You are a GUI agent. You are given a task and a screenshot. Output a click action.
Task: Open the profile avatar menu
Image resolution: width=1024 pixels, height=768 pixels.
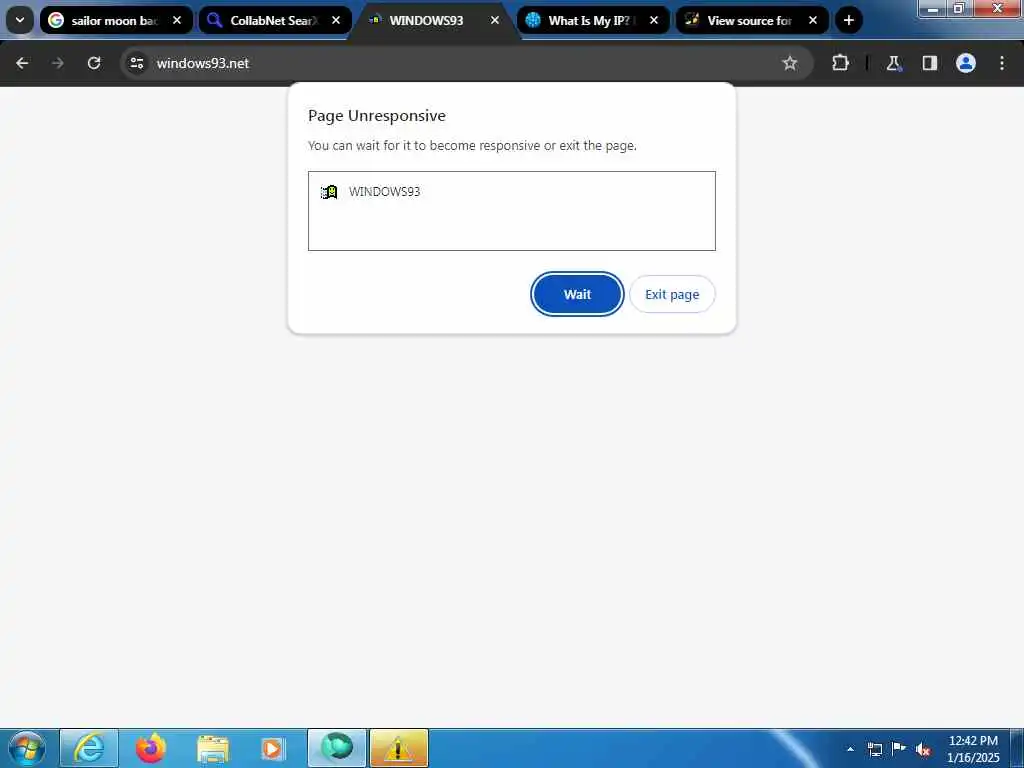point(966,63)
